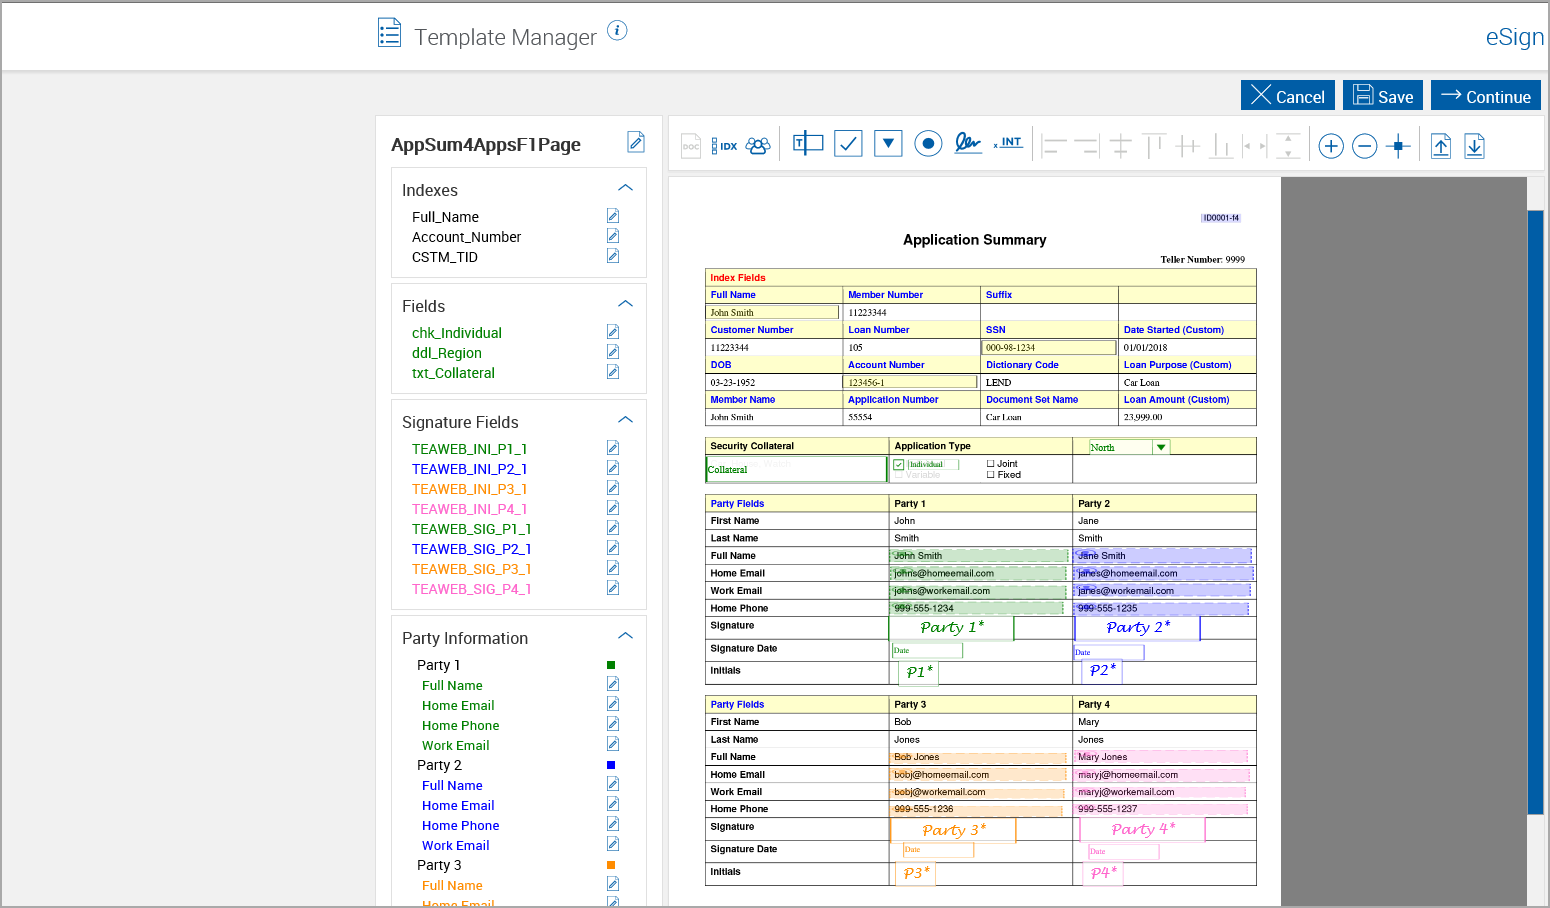Edit the template name AppSum4AppsF1Page
This screenshot has height=908, width=1550.
pos(636,142)
